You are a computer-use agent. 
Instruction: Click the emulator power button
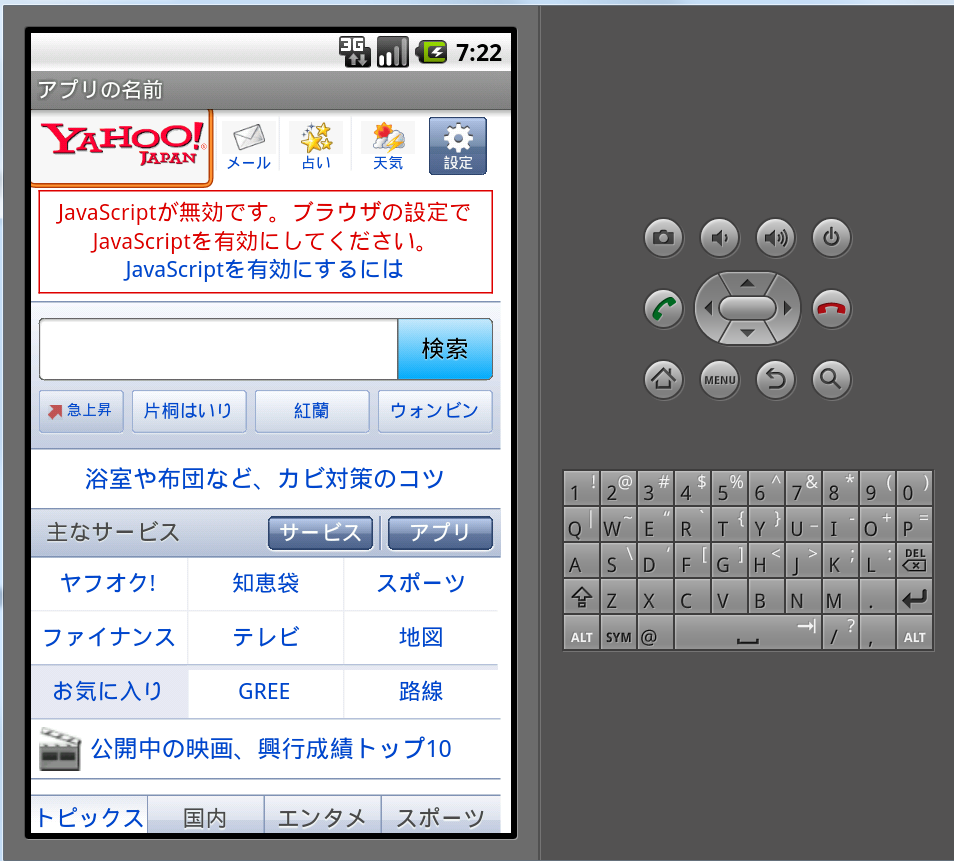(x=831, y=237)
